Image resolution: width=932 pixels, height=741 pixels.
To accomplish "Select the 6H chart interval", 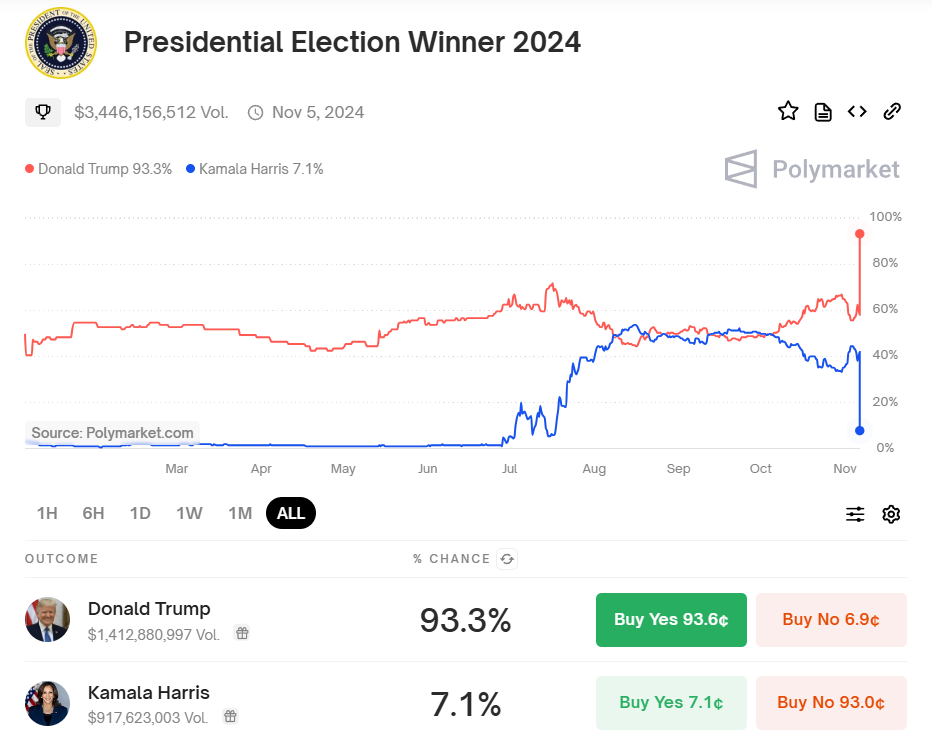I will coord(93,513).
